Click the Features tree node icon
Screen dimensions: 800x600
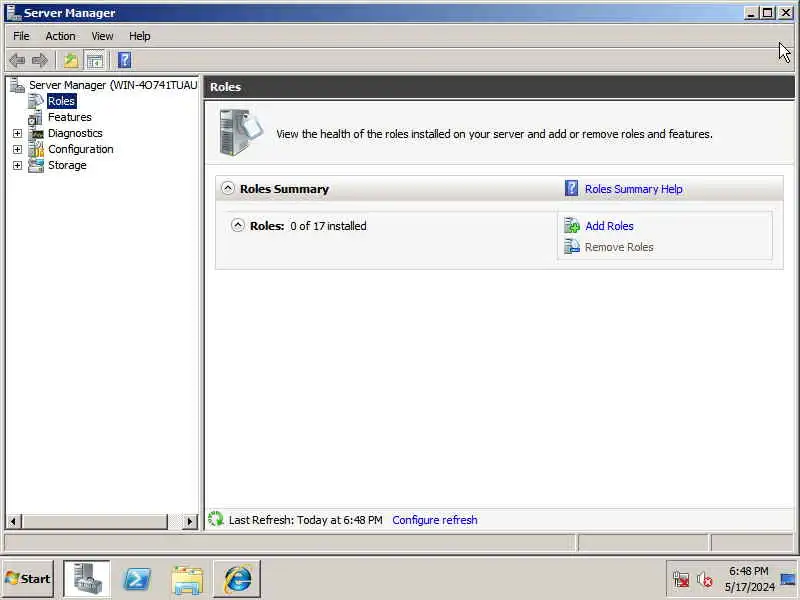[x=36, y=117]
